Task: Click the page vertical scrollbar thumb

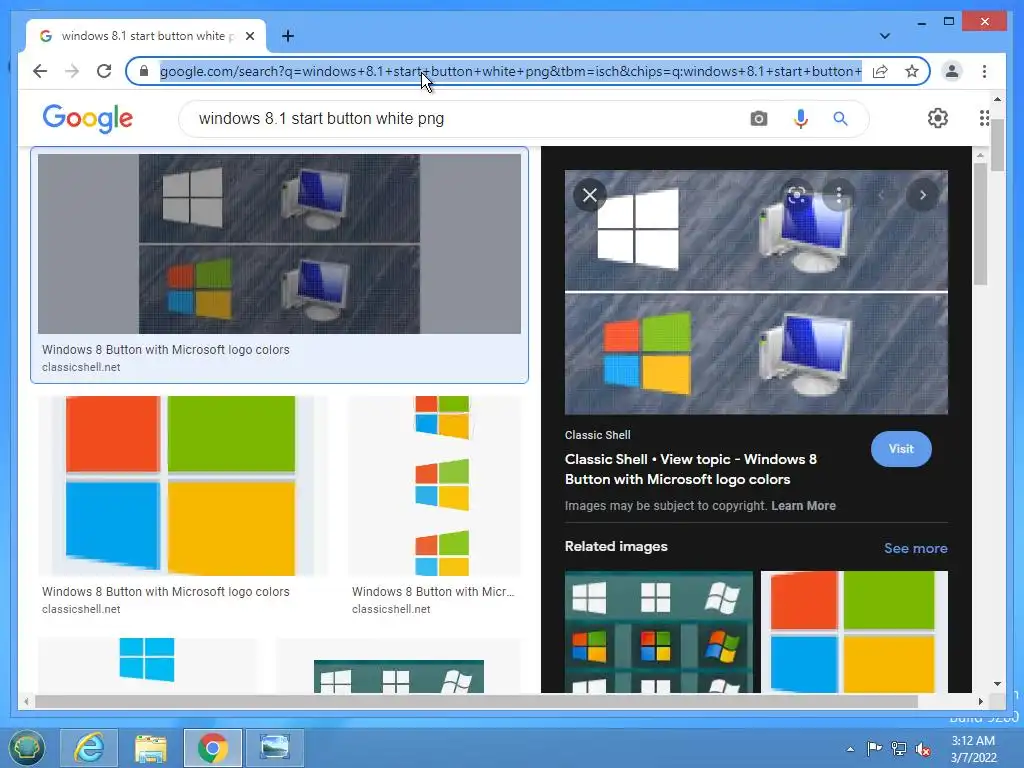Action: (997, 145)
